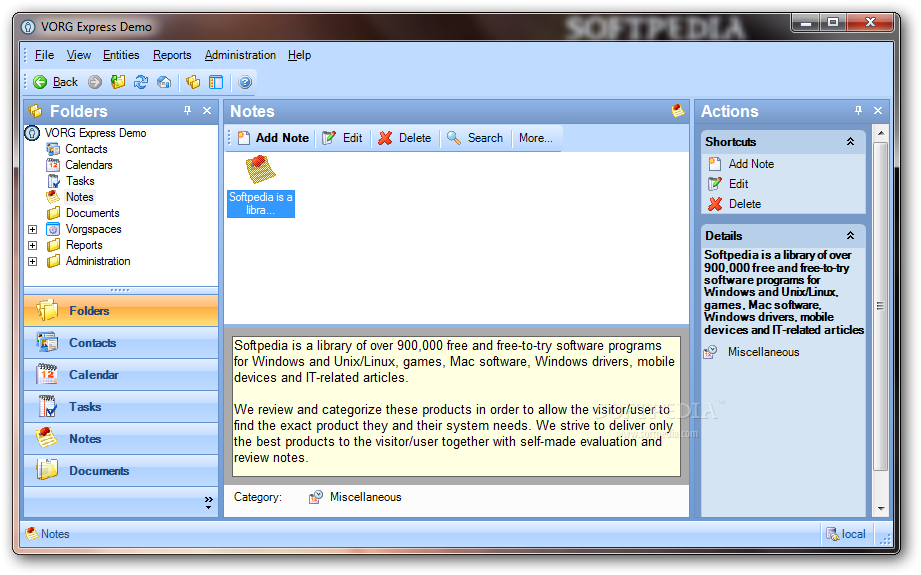Select Contacts in the folder tree

pos(86,149)
